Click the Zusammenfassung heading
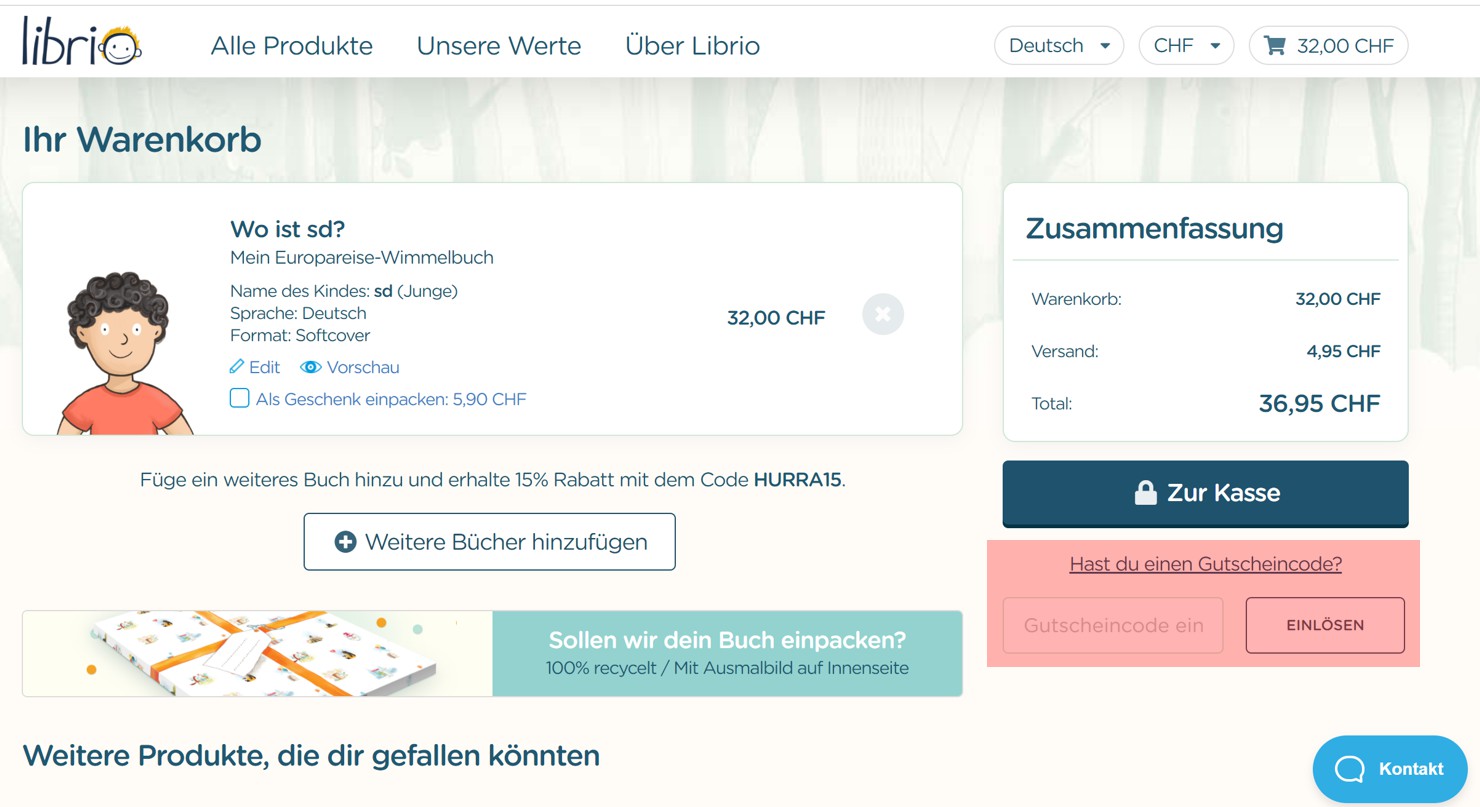 tap(1154, 228)
